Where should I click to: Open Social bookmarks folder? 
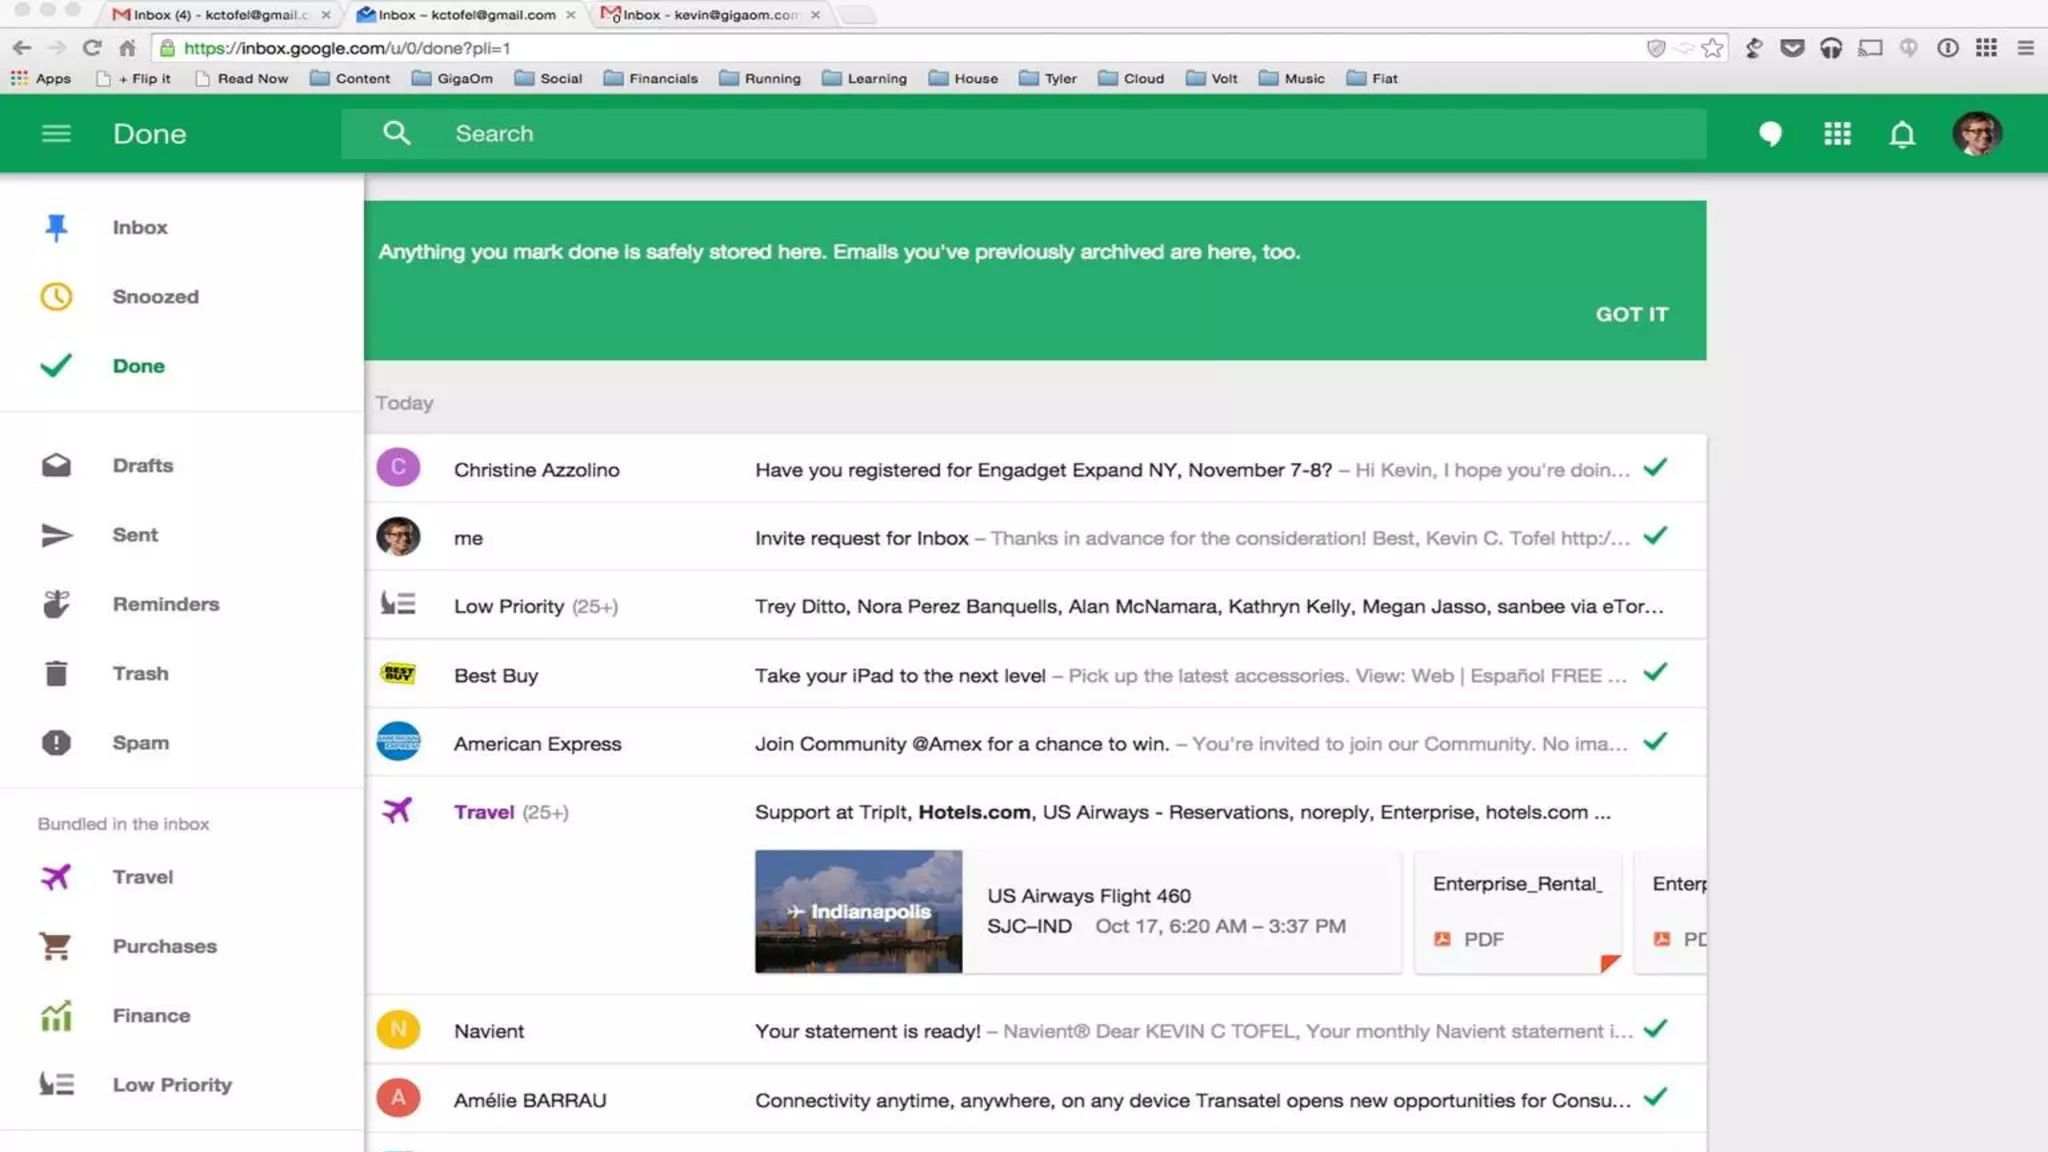click(x=549, y=78)
